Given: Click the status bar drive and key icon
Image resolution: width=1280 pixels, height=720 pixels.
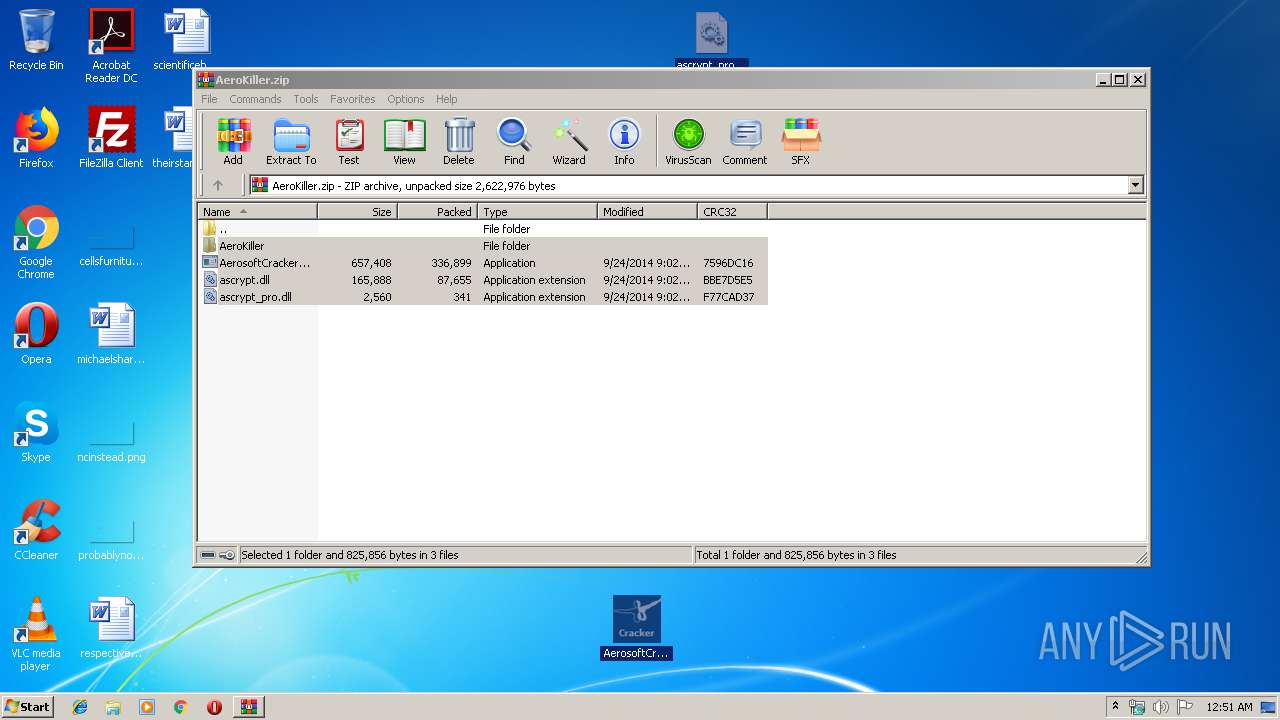Looking at the screenshot, I should click(x=217, y=555).
